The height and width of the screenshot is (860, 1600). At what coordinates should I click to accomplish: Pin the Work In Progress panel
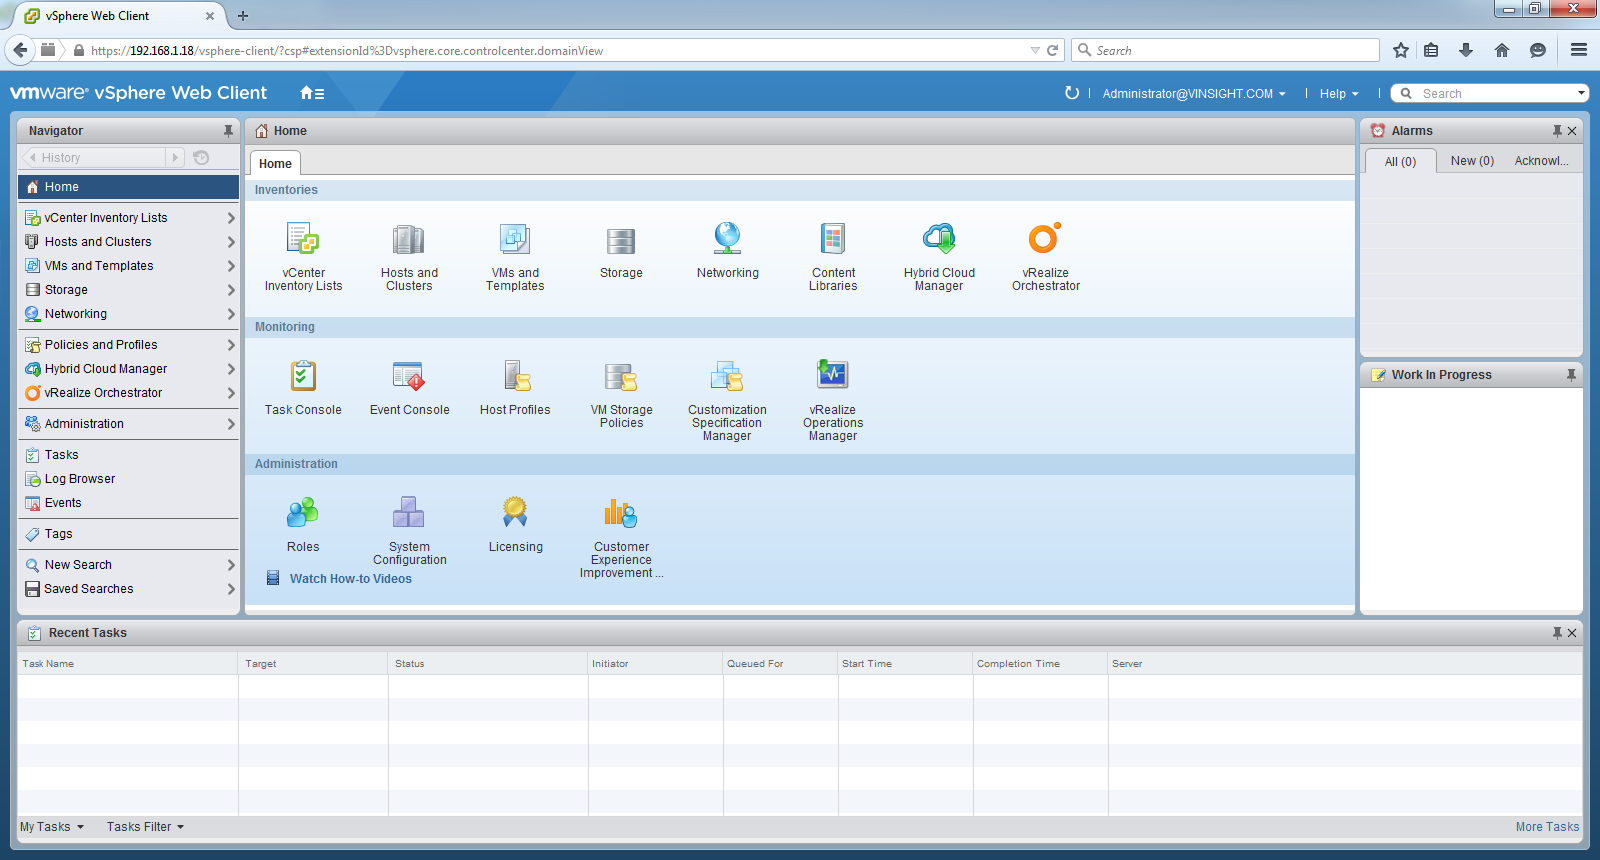[x=1571, y=375]
